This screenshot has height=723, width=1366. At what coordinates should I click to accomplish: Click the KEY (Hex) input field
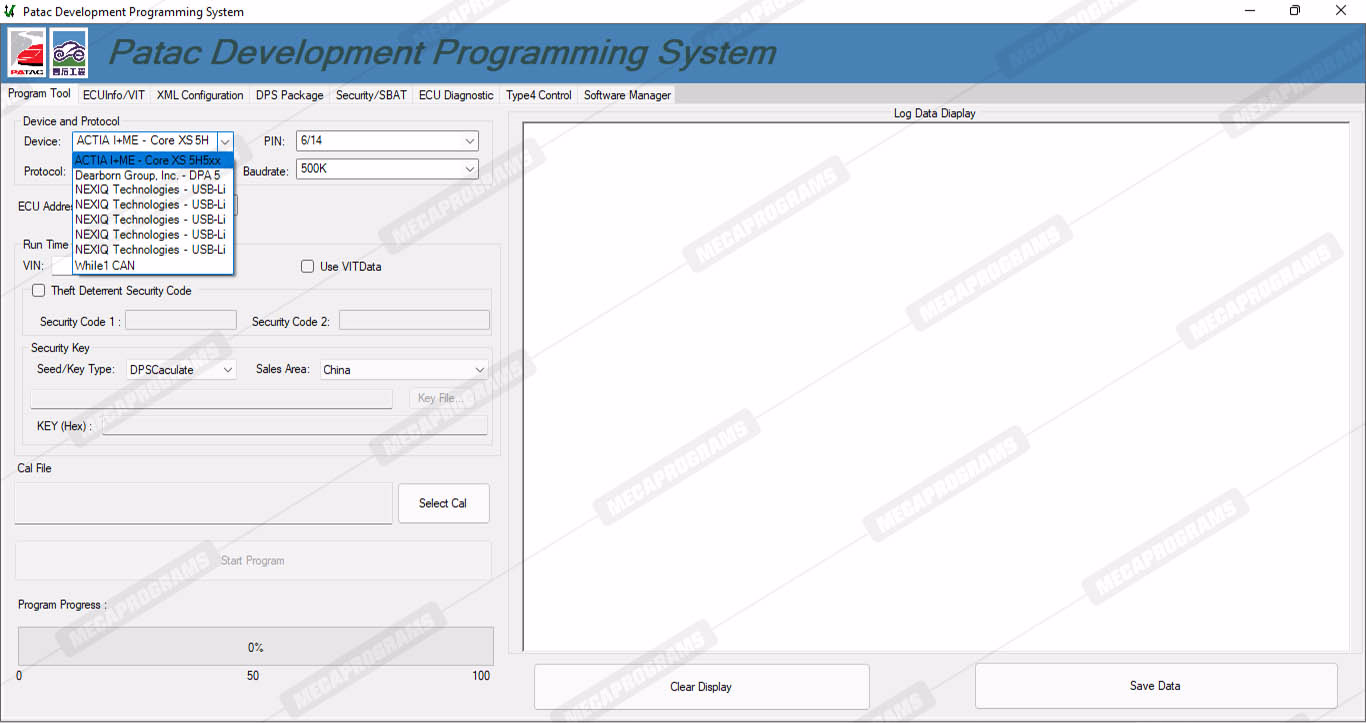click(x=295, y=426)
